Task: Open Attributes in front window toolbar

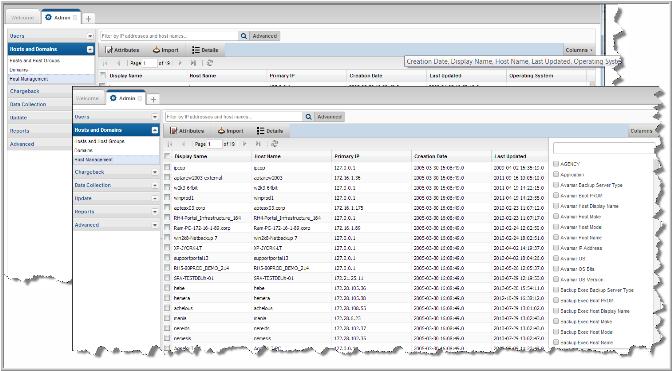Action: coord(187,131)
